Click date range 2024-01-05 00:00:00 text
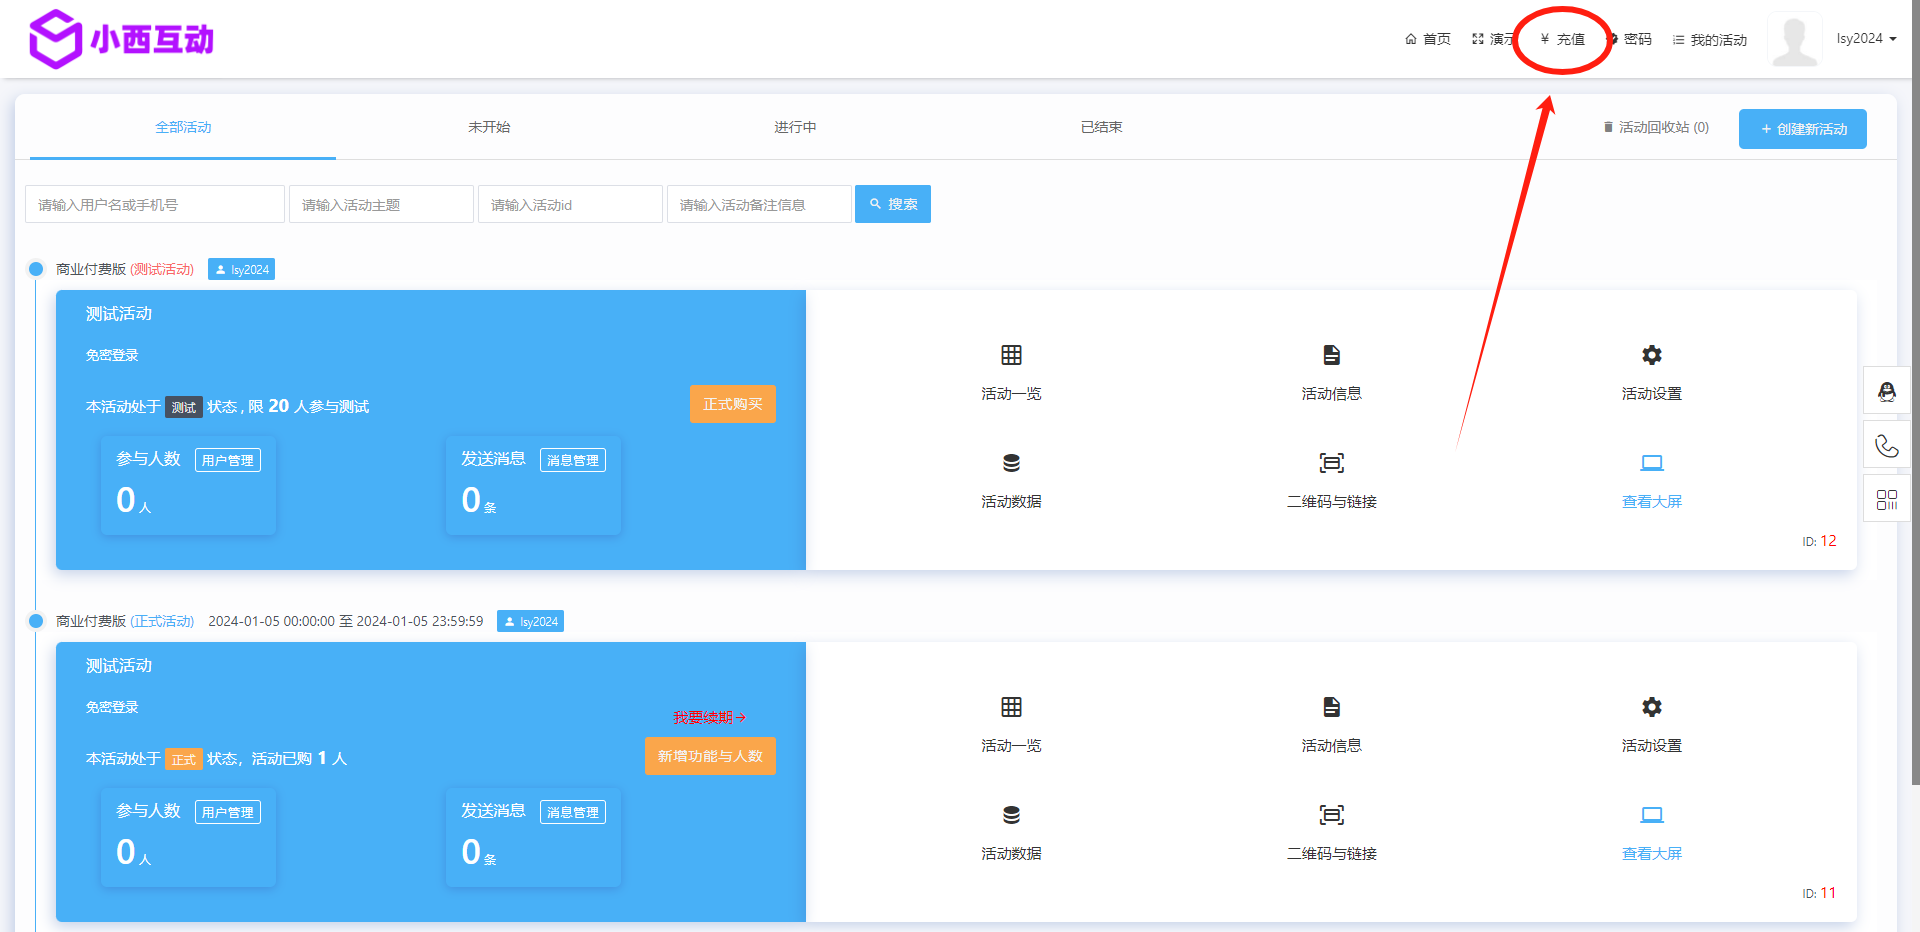 click(x=346, y=621)
